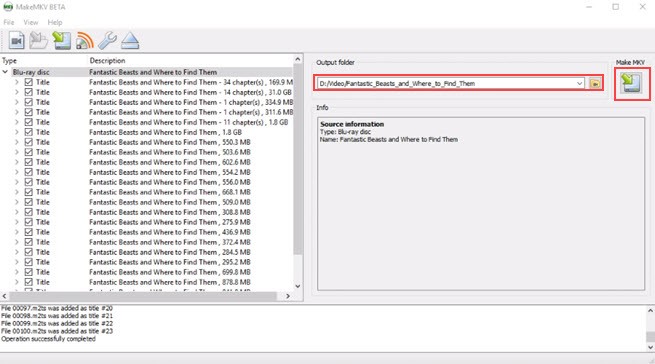Collapse the Blu-ray disc tree node
Image resolution: width=655 pixels, height=364 pixels.
5,72
